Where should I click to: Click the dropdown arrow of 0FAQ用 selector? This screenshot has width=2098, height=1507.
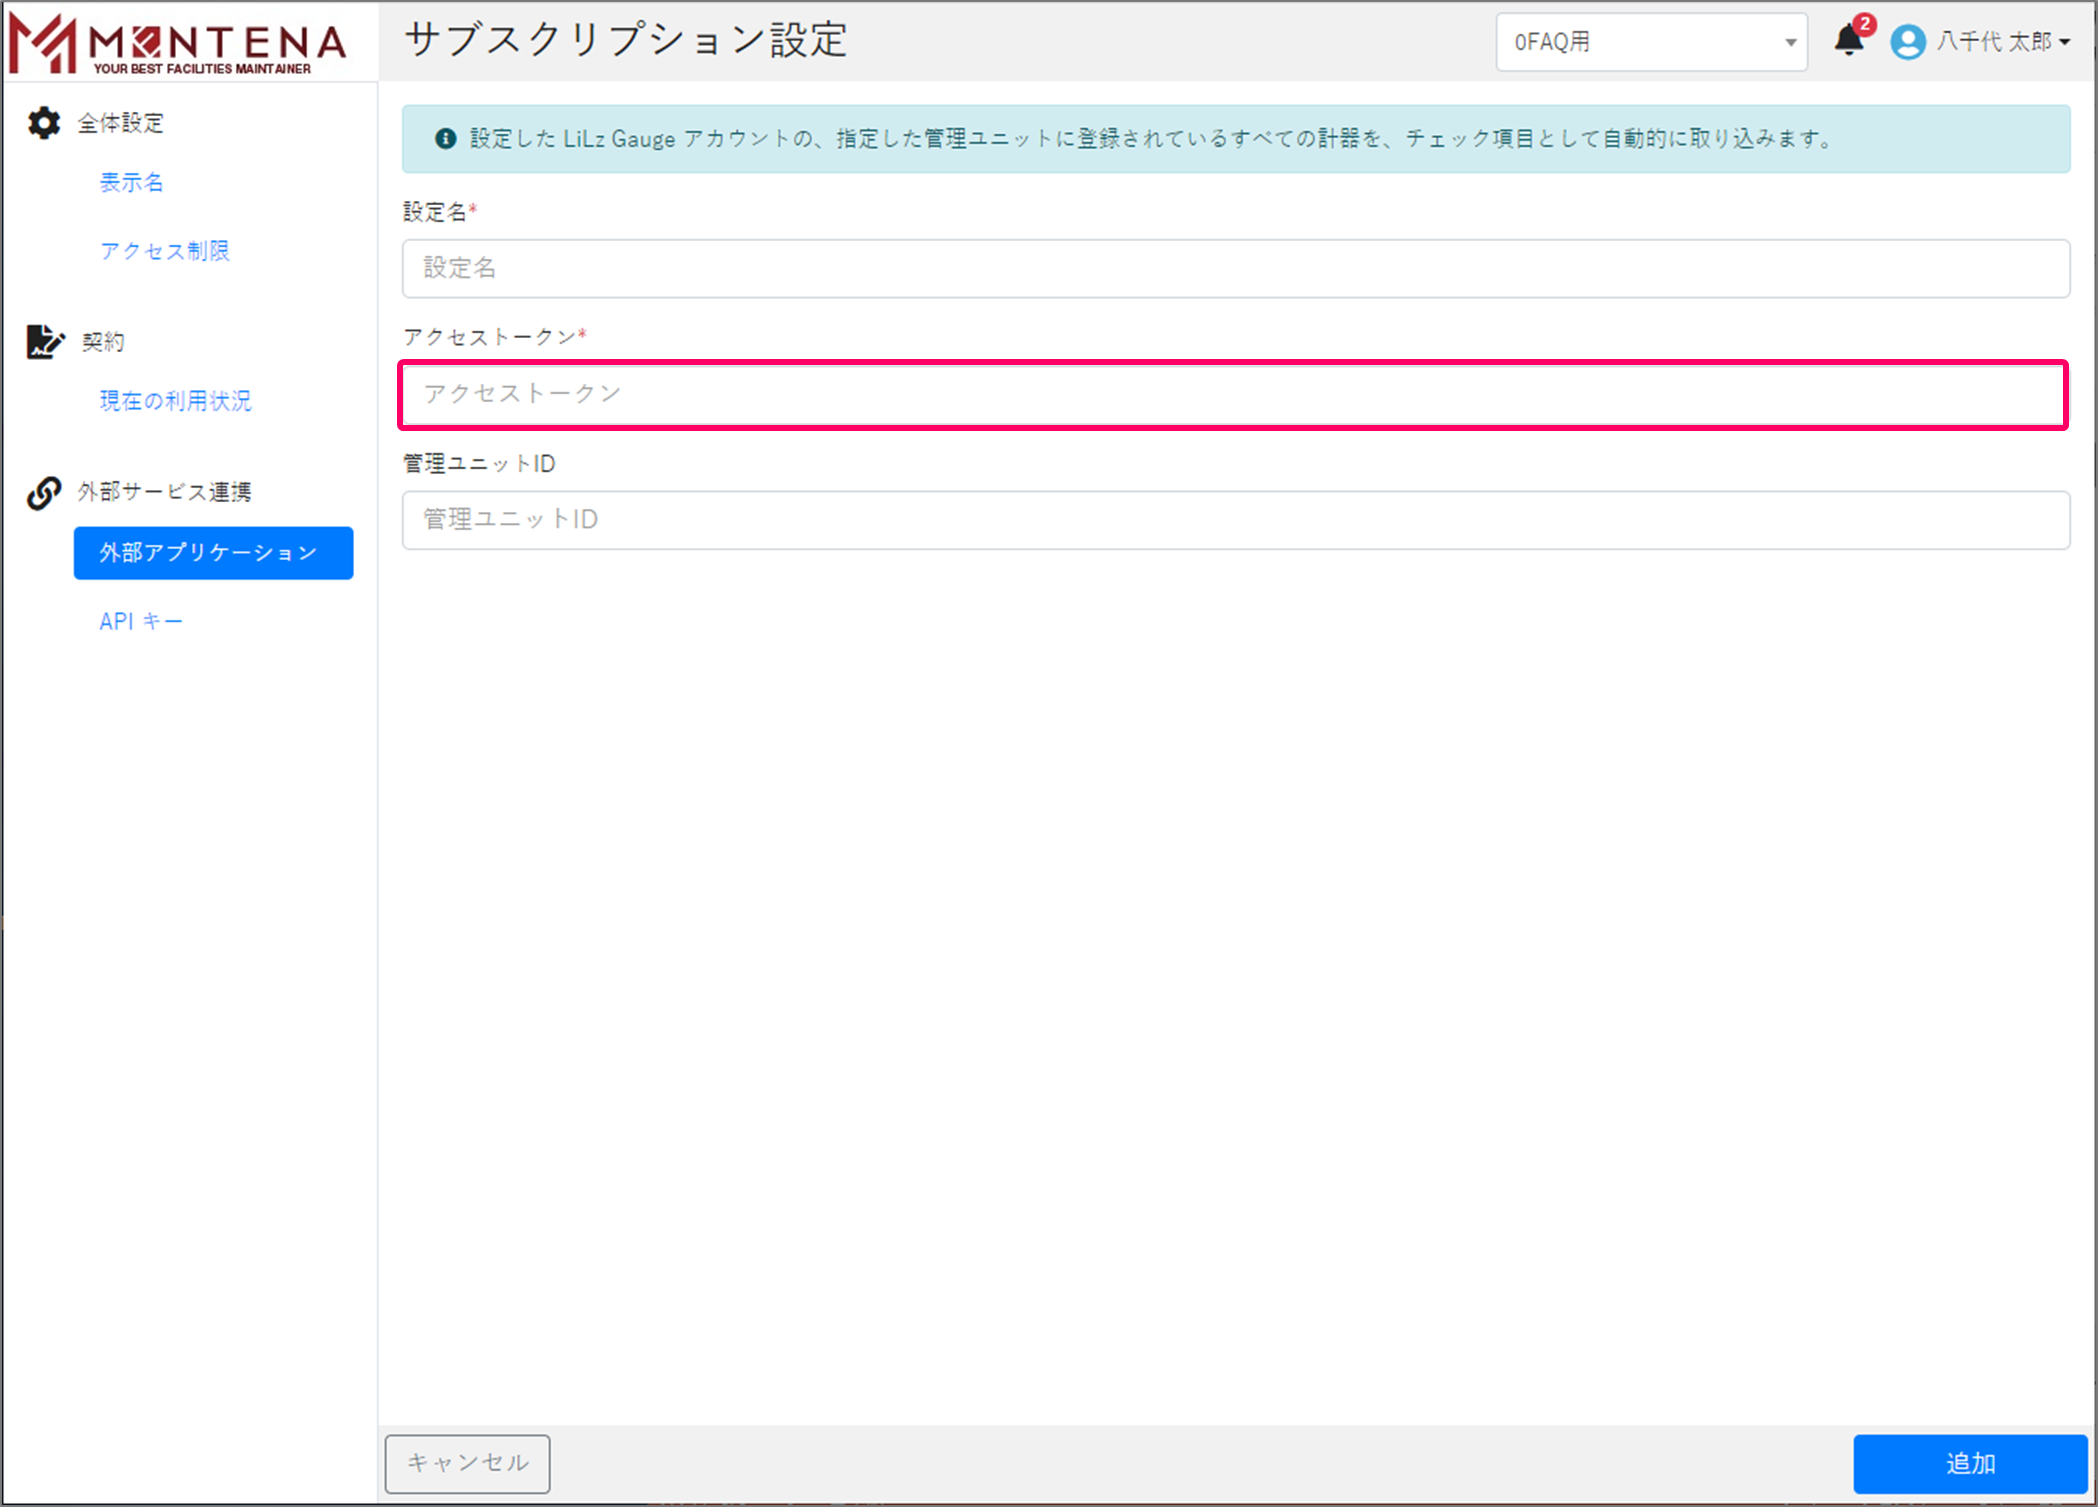pos(1790,42)
